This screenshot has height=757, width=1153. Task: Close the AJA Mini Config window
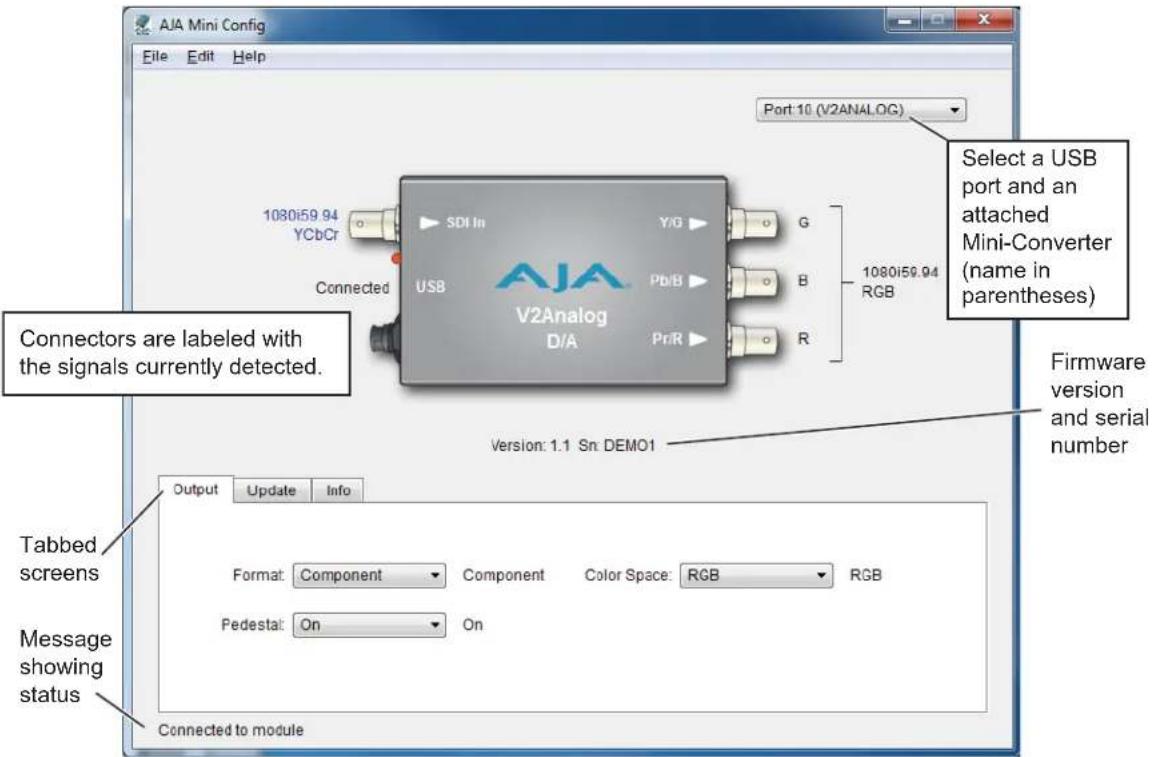click(x=984, y=21)
